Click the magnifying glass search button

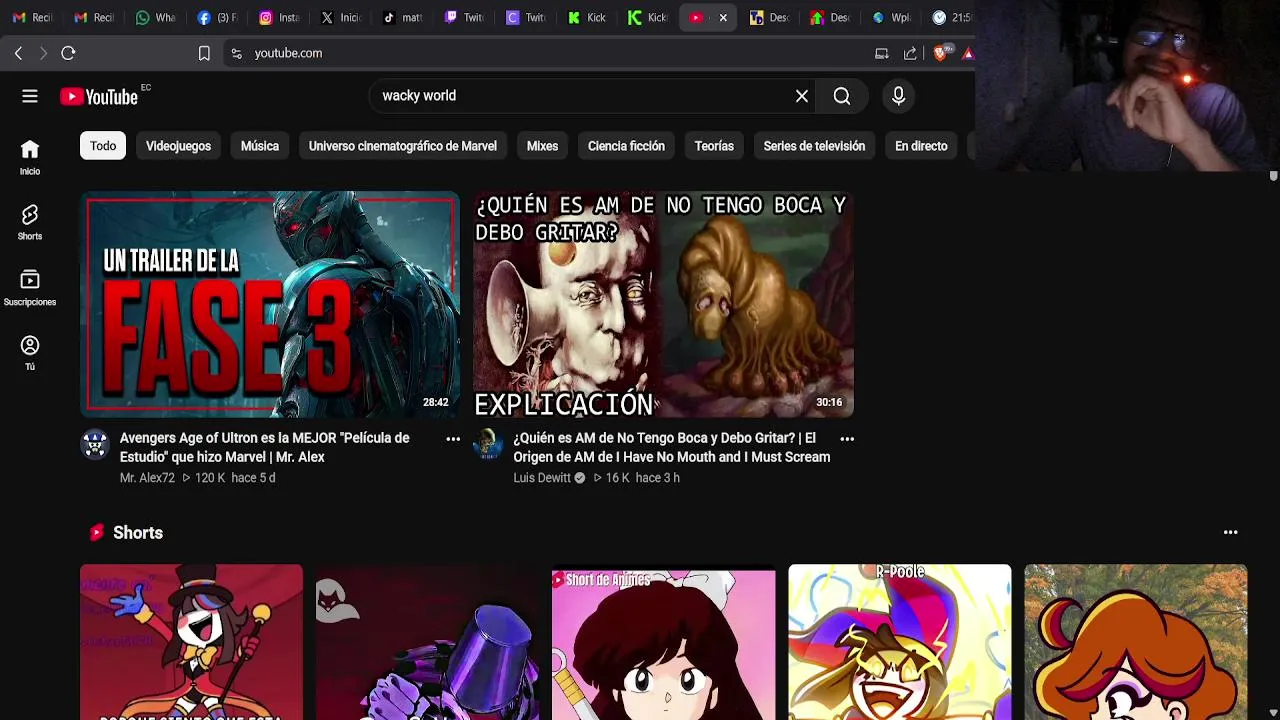click(x=842, y=96)
